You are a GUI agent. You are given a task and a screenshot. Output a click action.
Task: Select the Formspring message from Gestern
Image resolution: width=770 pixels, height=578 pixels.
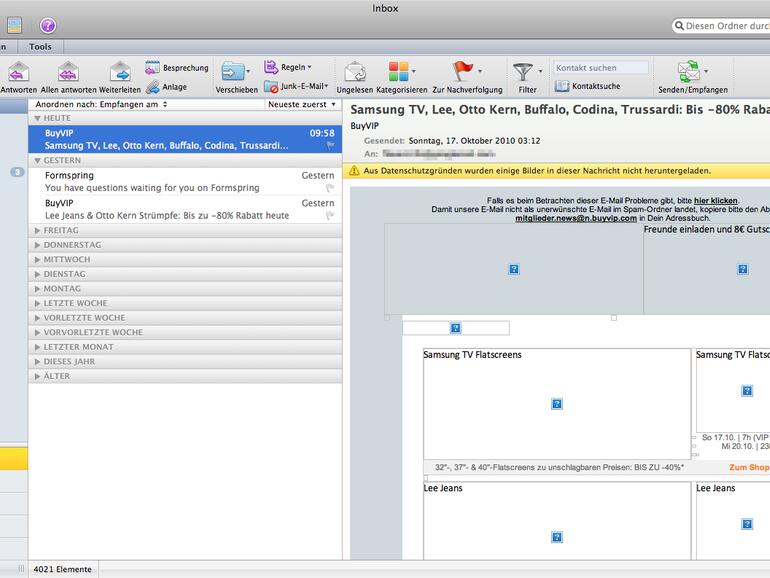click(185, 182)
